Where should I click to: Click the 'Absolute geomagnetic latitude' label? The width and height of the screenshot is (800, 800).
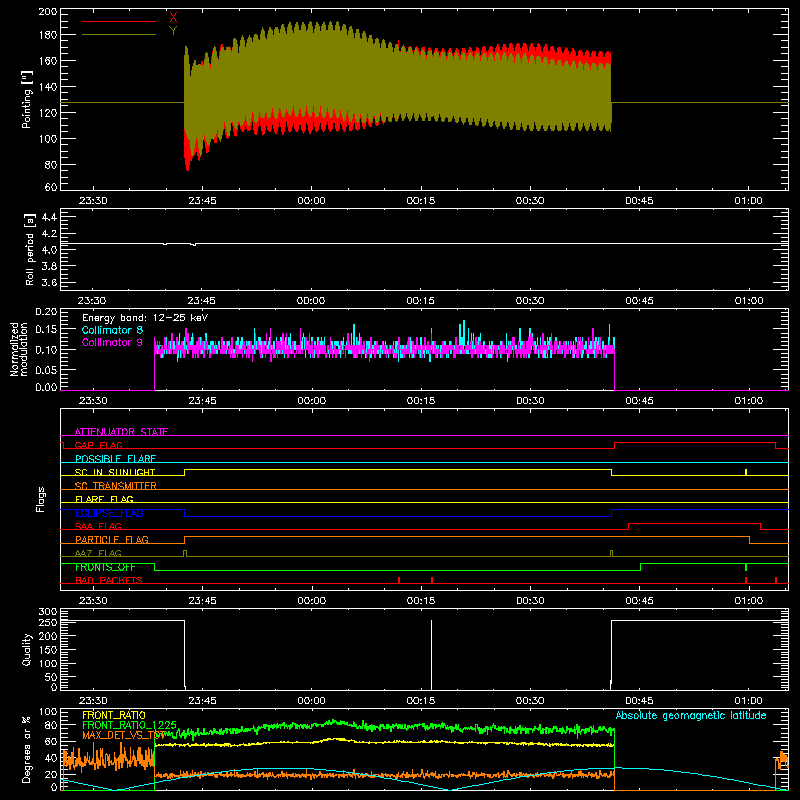click(691, 715)
